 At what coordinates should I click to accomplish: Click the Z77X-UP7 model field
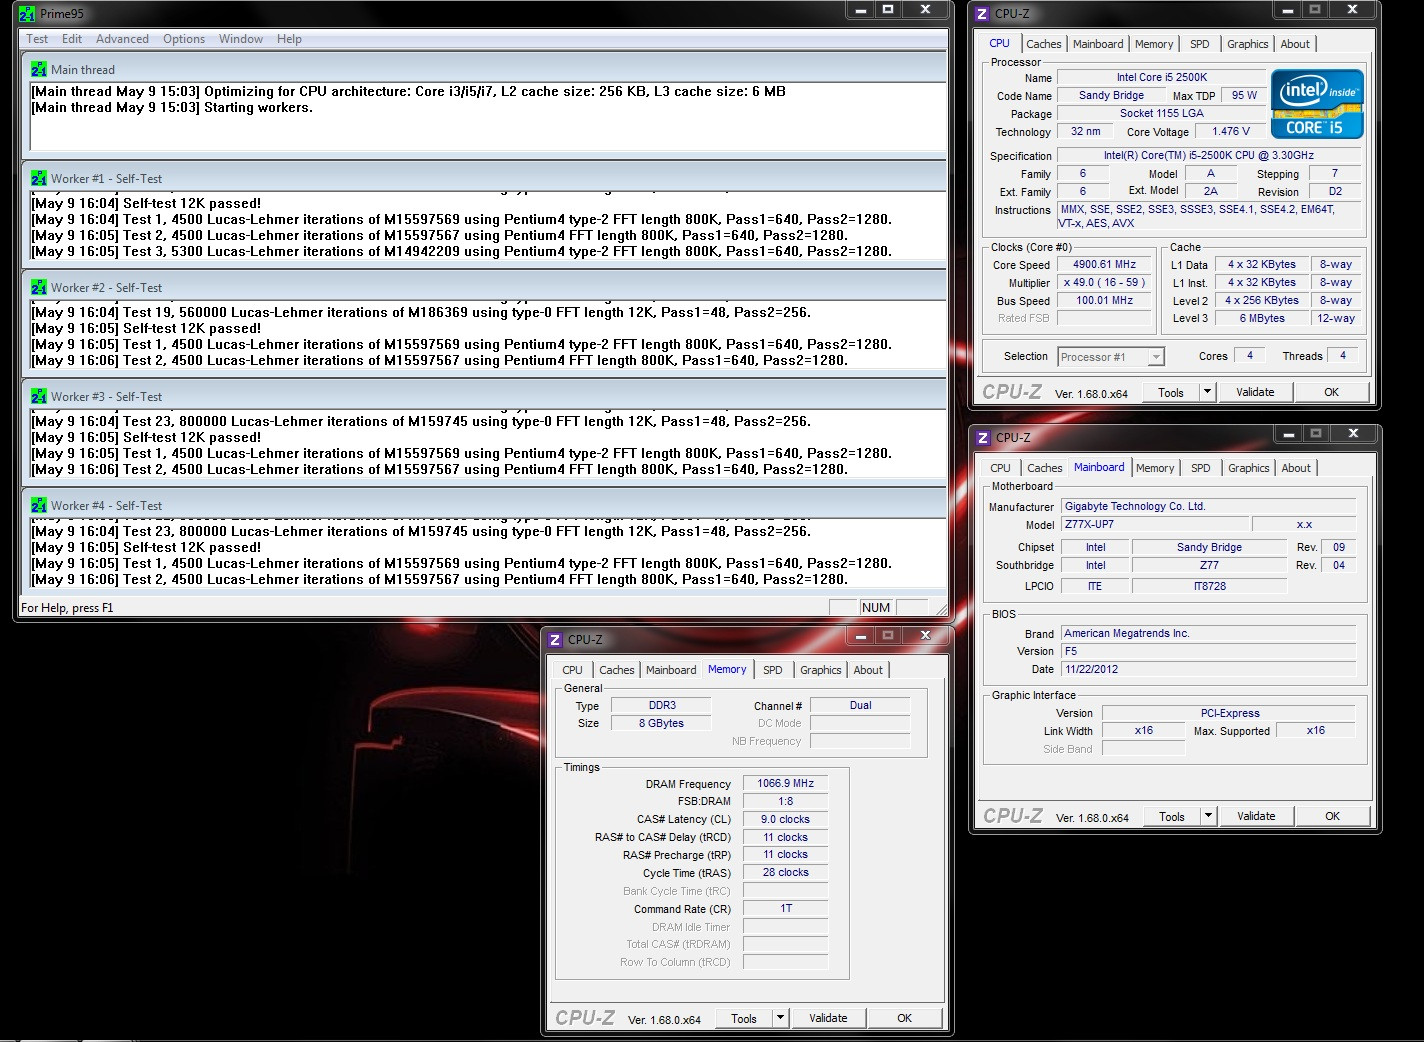[x=1155, y=524]
